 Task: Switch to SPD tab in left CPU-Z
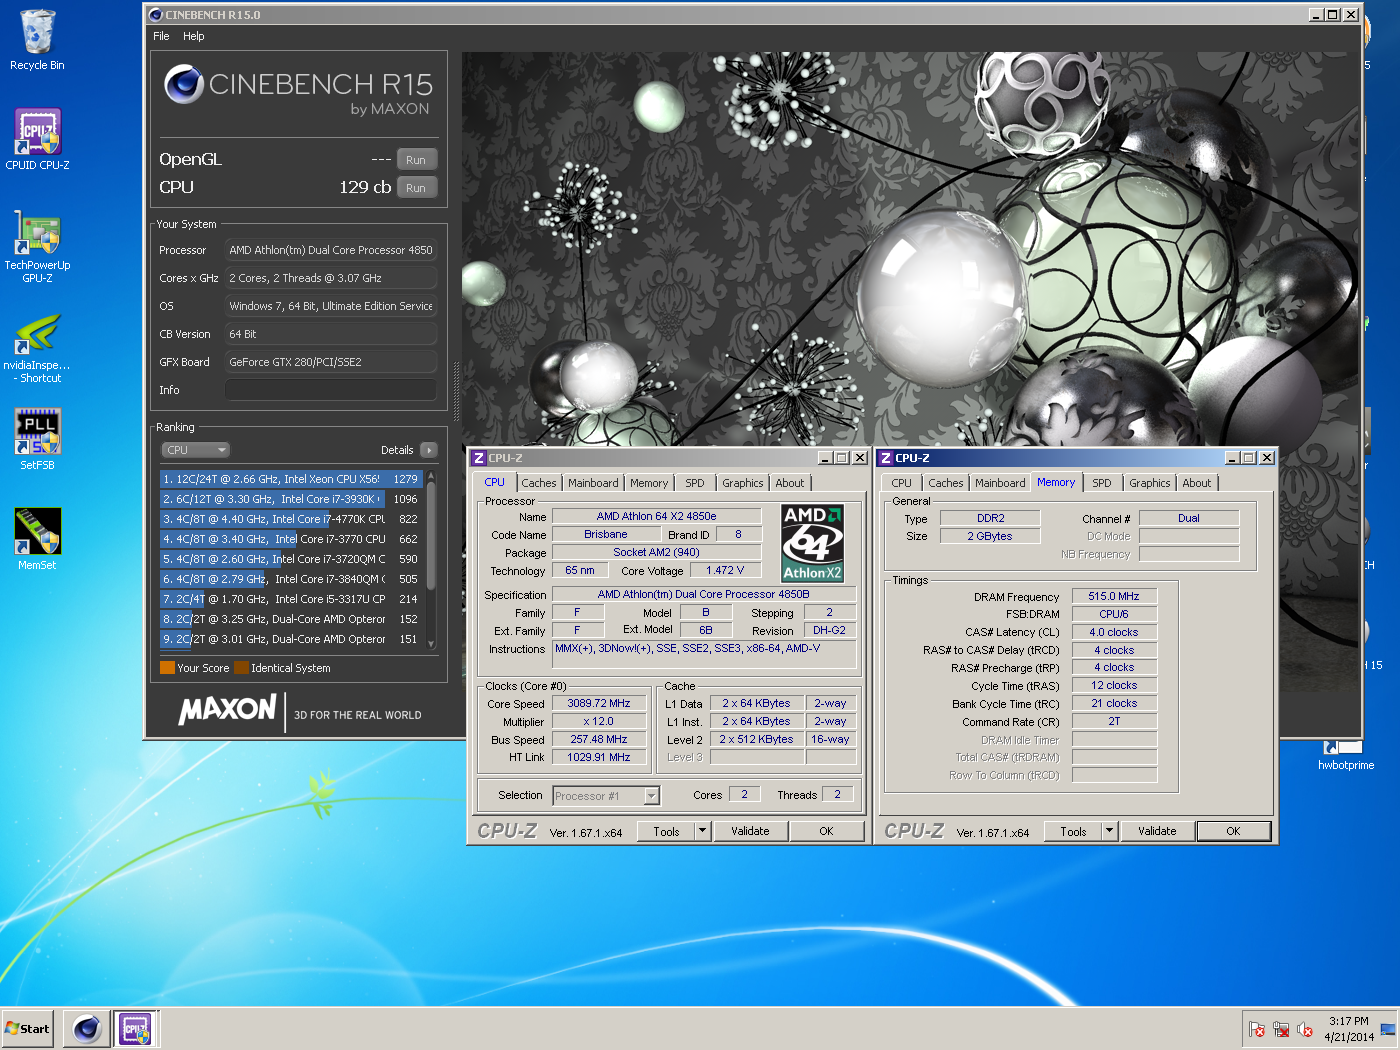[695, 483]
